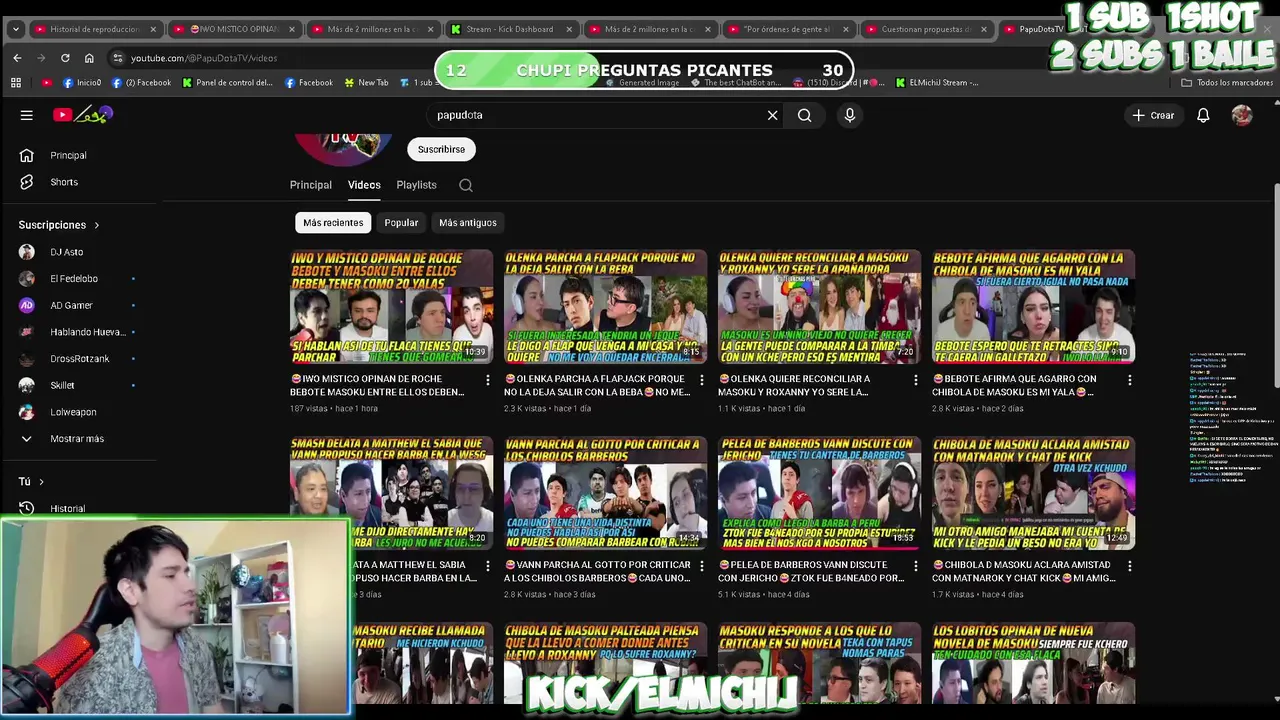Switch to channel Playlists tab
The image size is (1280, 720).
pos(416,185)
